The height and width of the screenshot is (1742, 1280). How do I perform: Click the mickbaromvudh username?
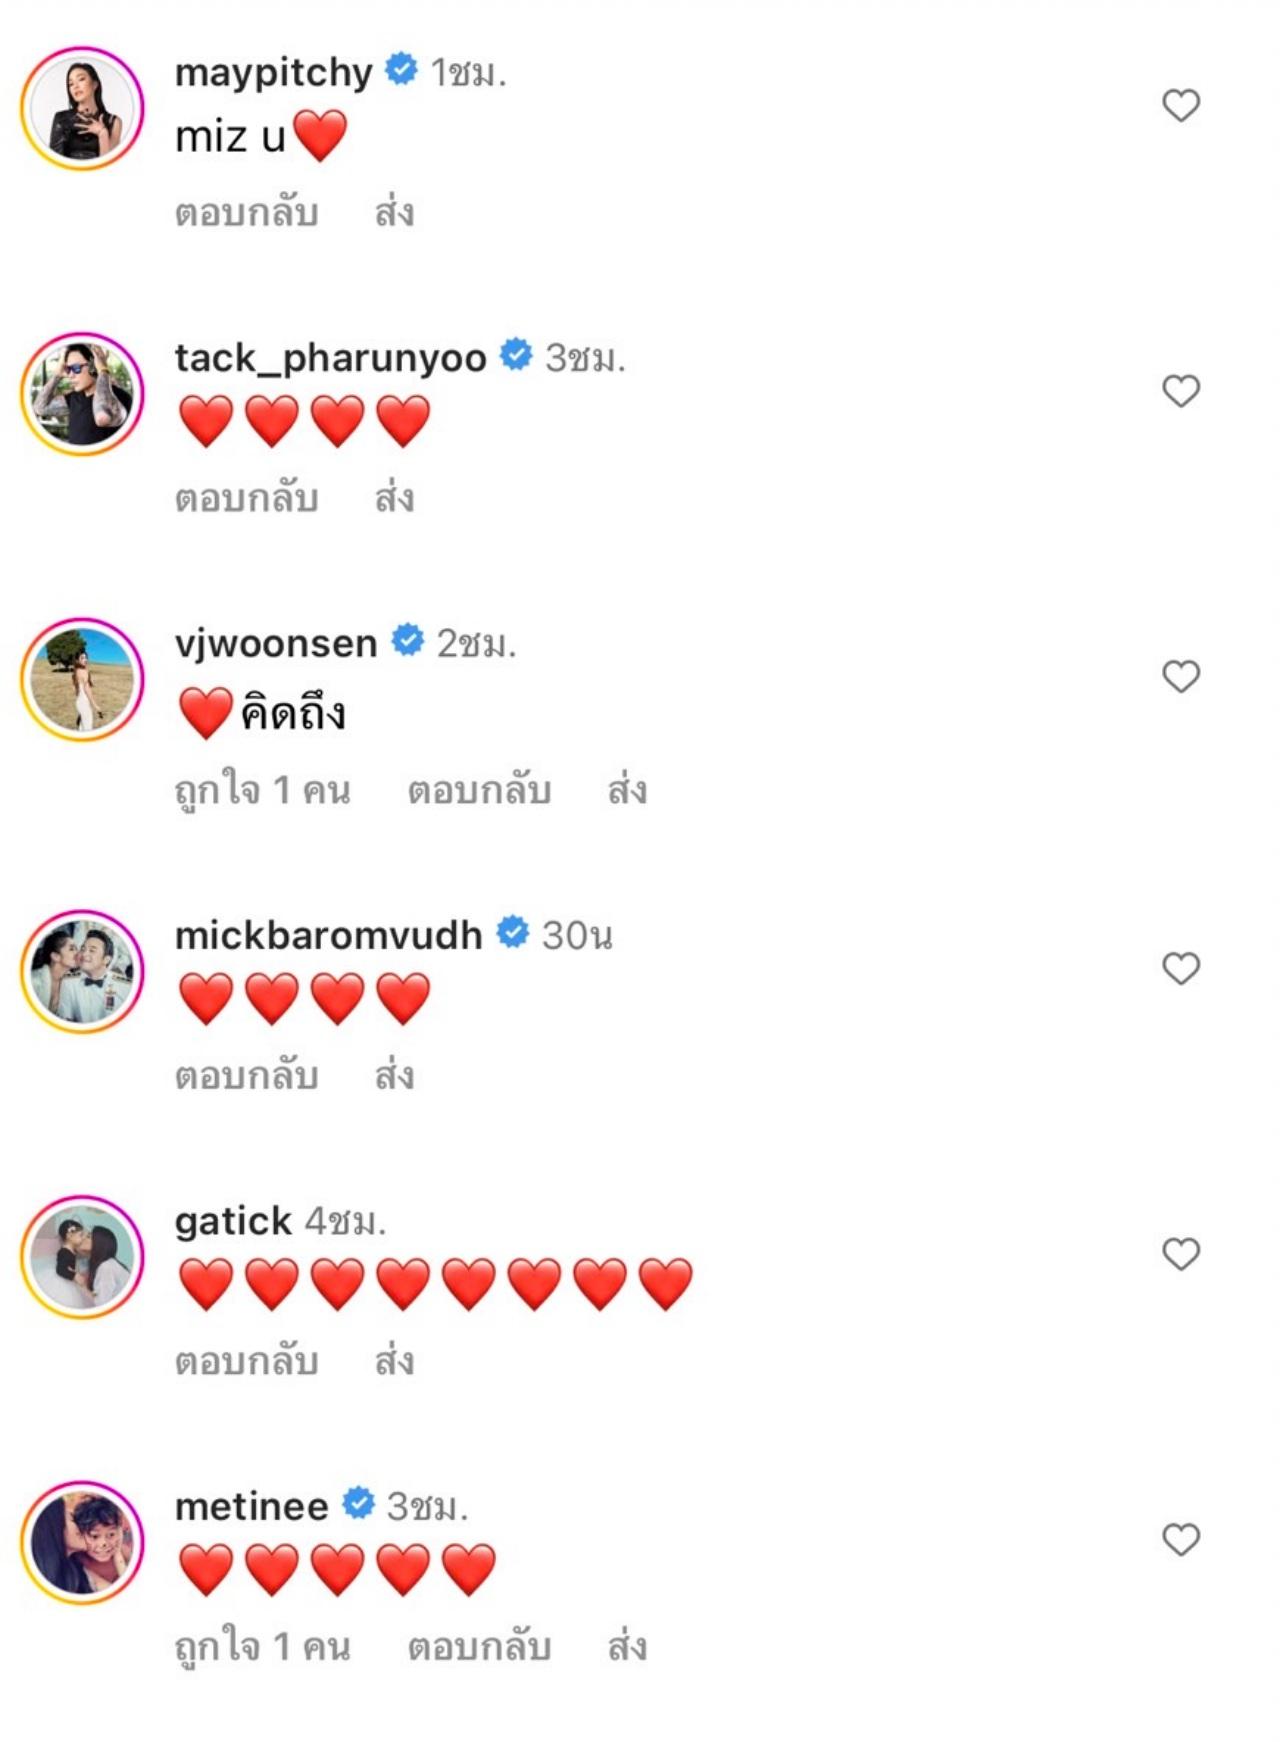click(328, 935)
